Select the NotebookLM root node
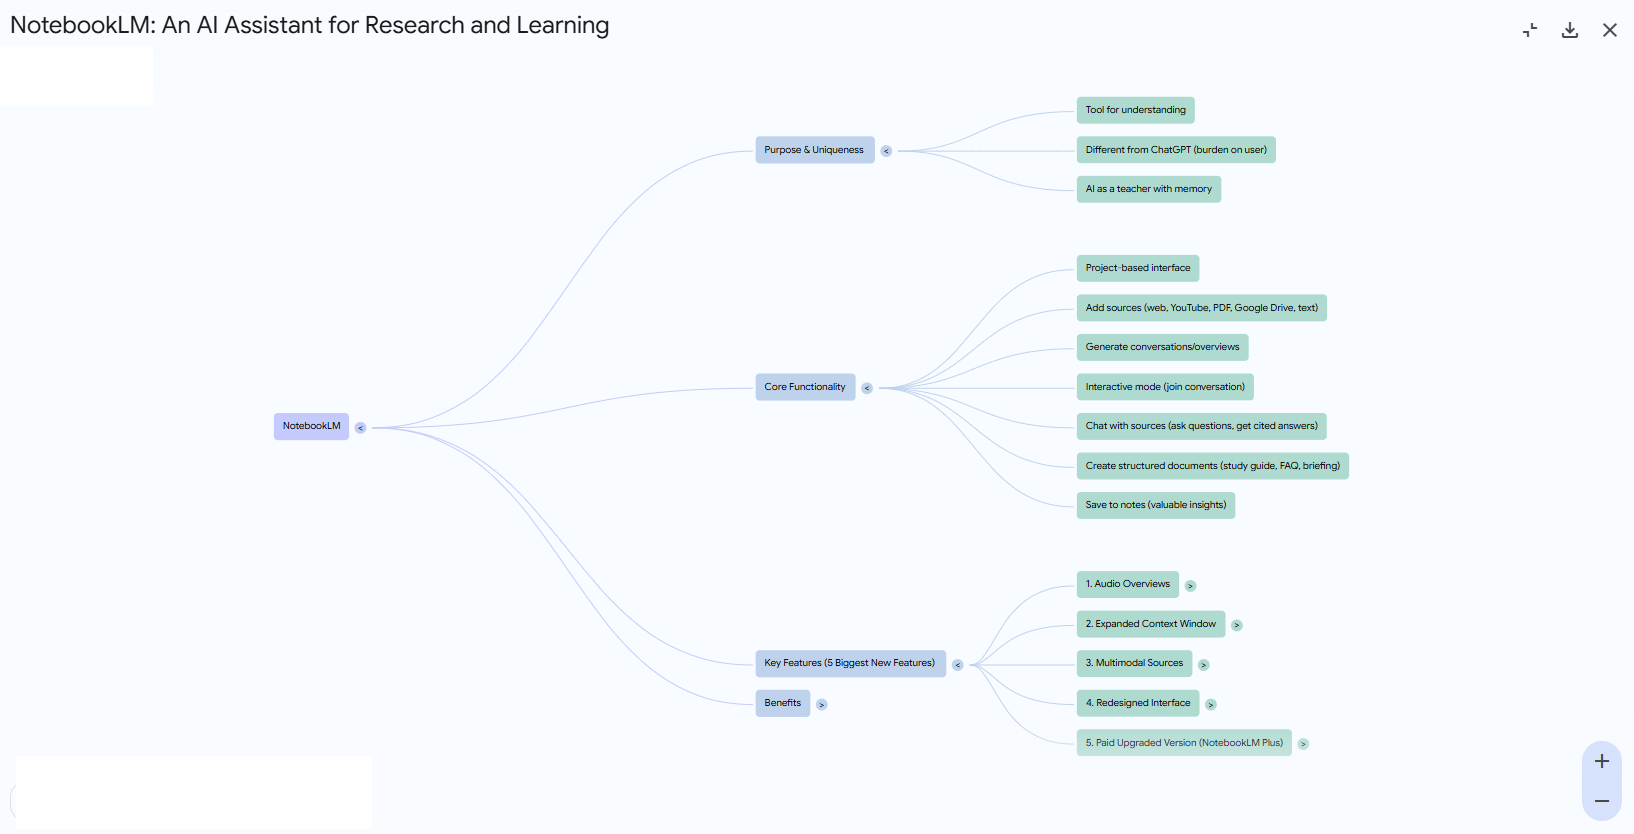 coord(311,426)
